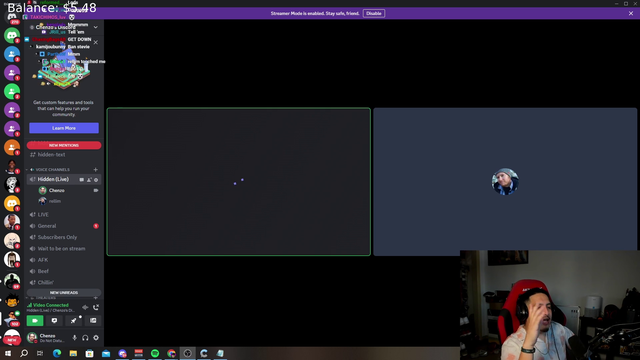This screenshot has width=640, height=360.
Task: Switch to OBS Studio in taskbar
Action: (x=187, y=353)
